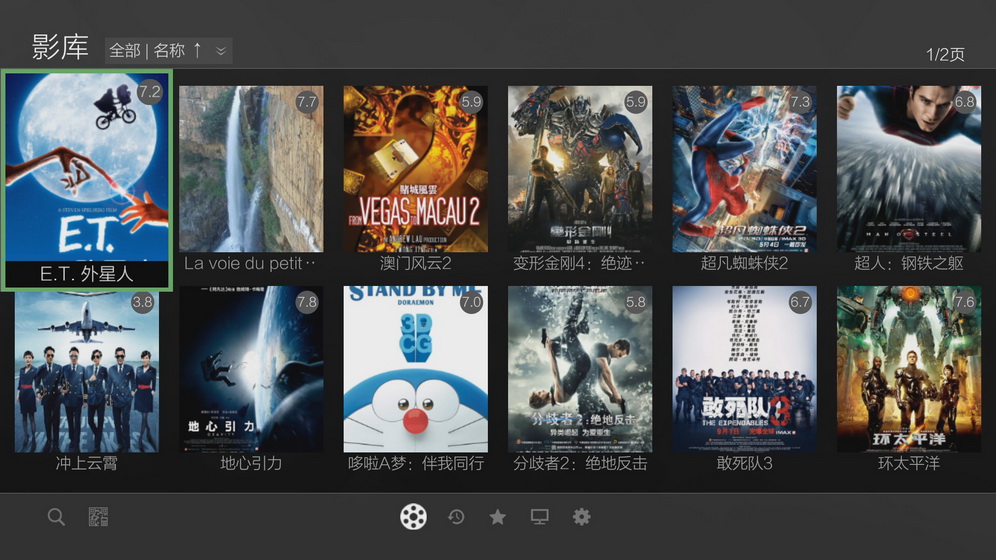
Task: Open the playback history clock icon
Action: pos(456,517)
